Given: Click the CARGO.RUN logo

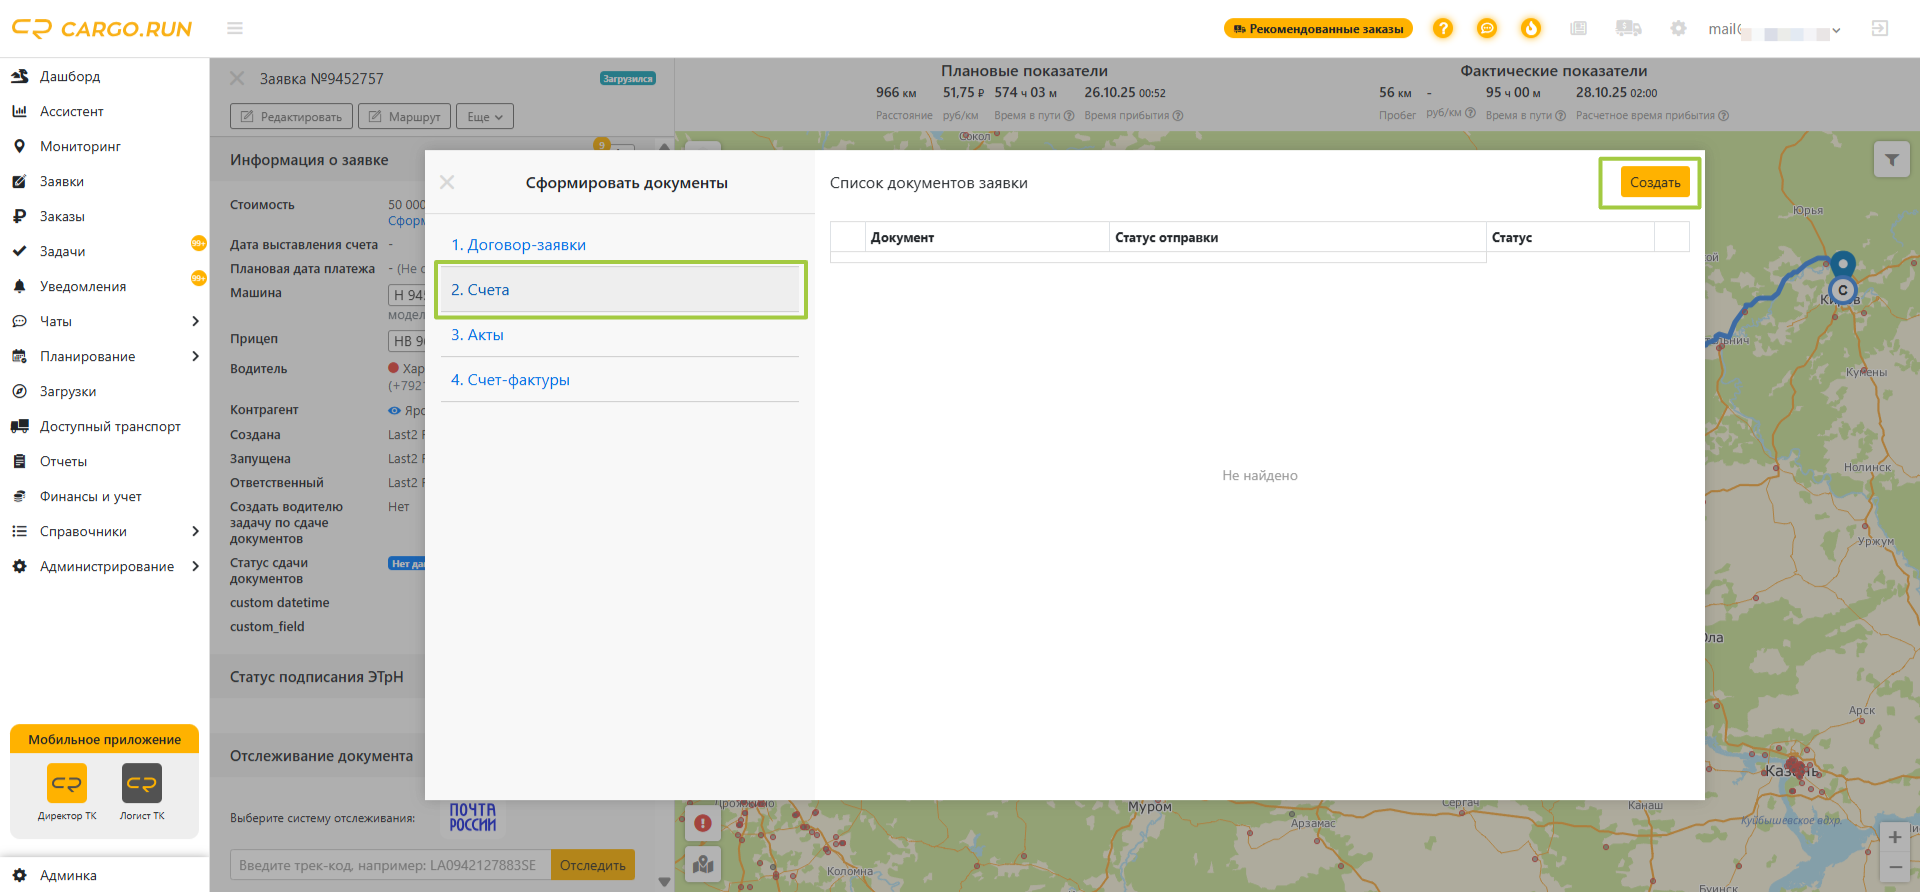Looking at the screenshot, I should click(x=101, y=29).
